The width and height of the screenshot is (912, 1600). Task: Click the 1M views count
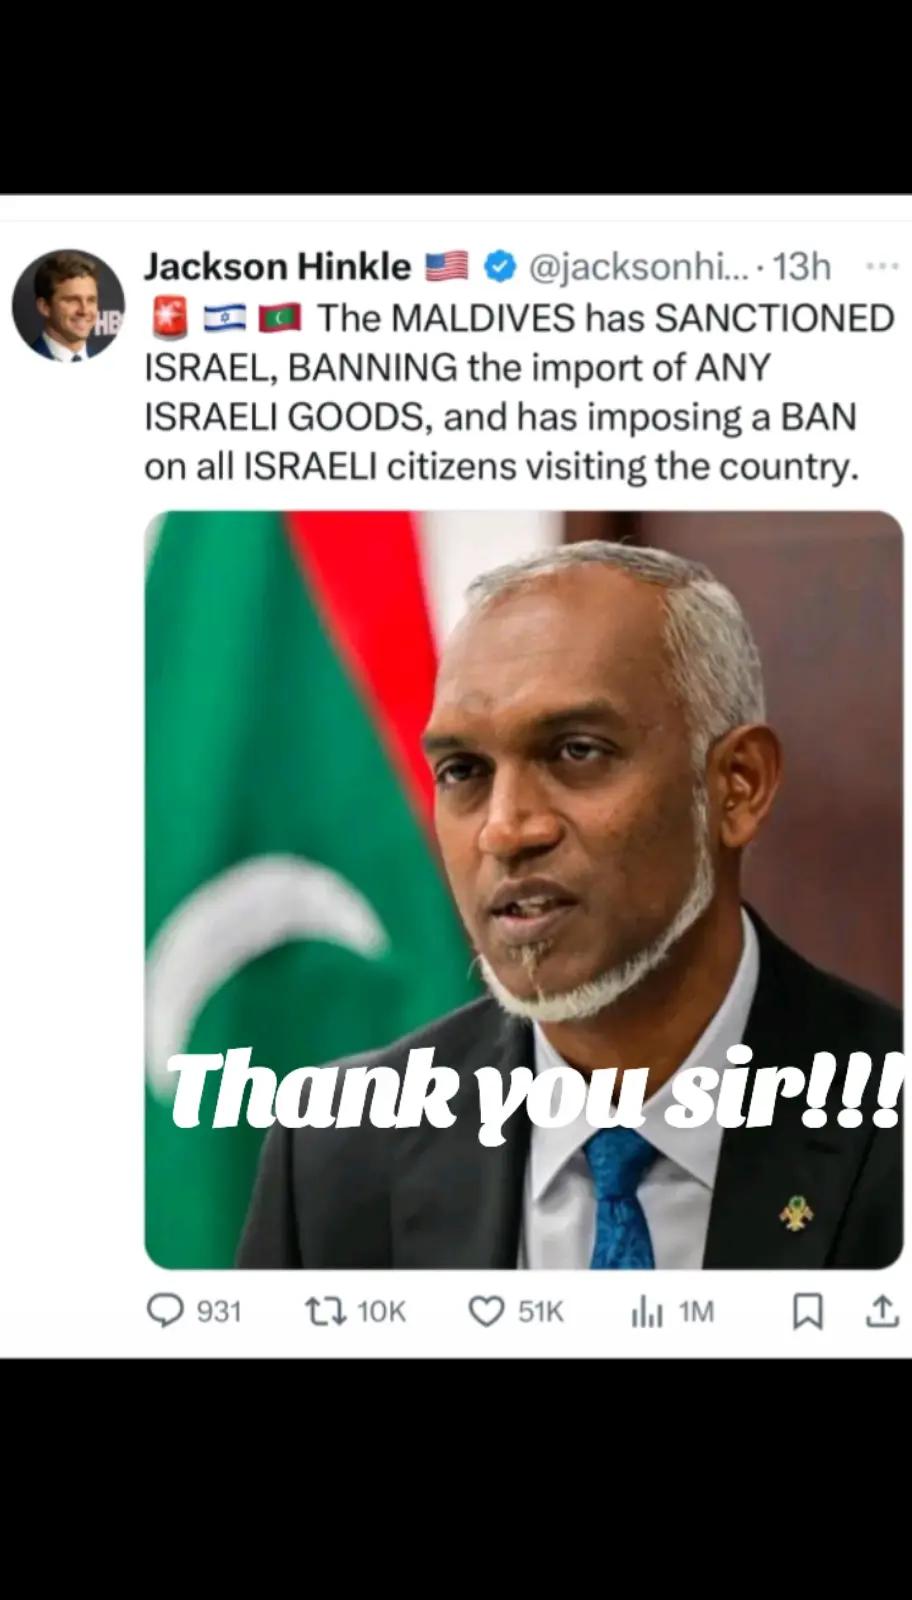click(696, 1312)
